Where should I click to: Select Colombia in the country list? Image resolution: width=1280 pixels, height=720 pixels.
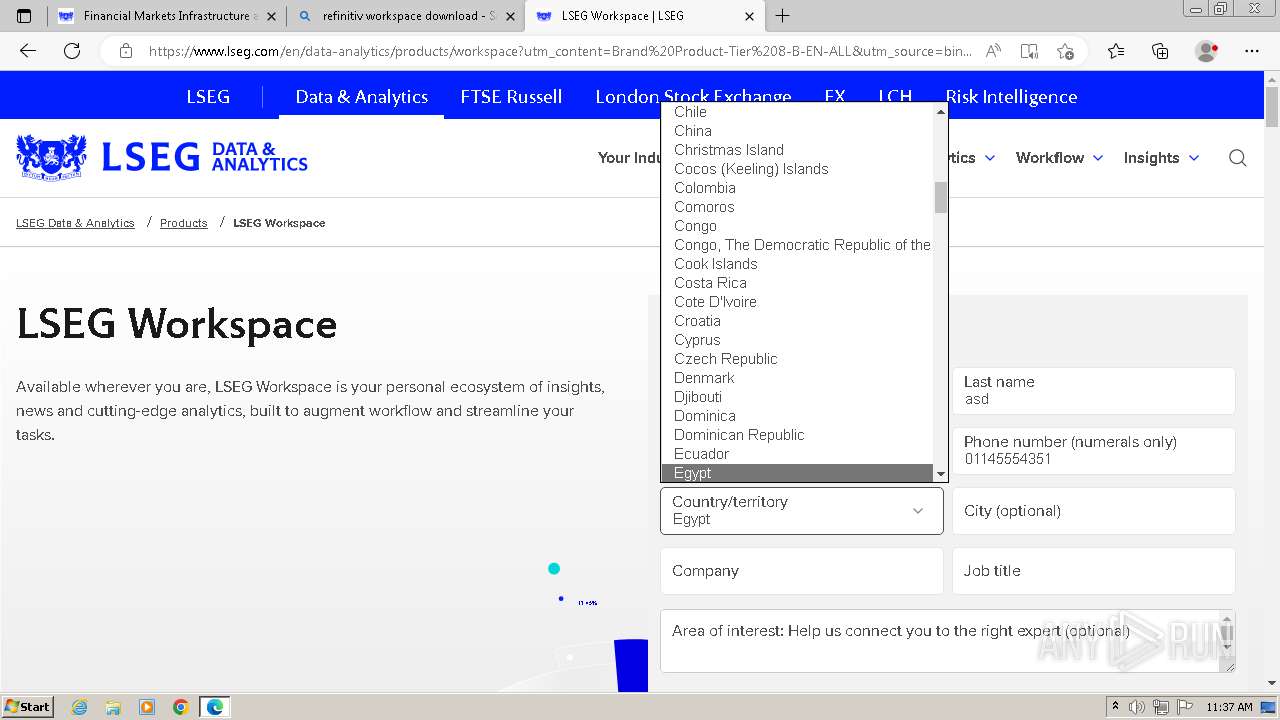pos(705,188)
